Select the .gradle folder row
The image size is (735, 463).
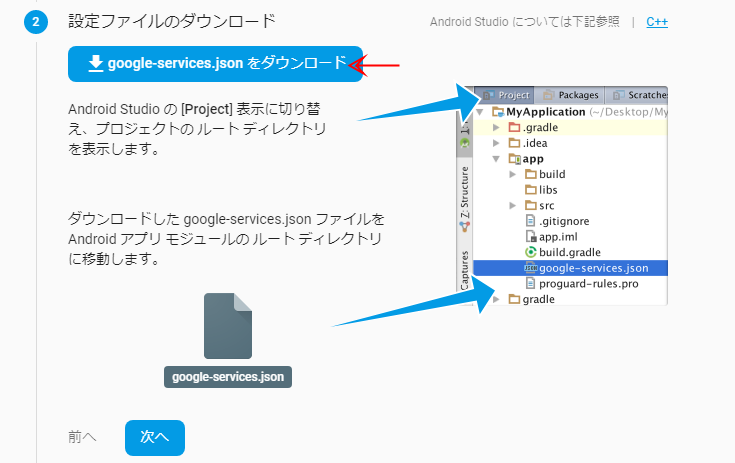coord(570,127)
